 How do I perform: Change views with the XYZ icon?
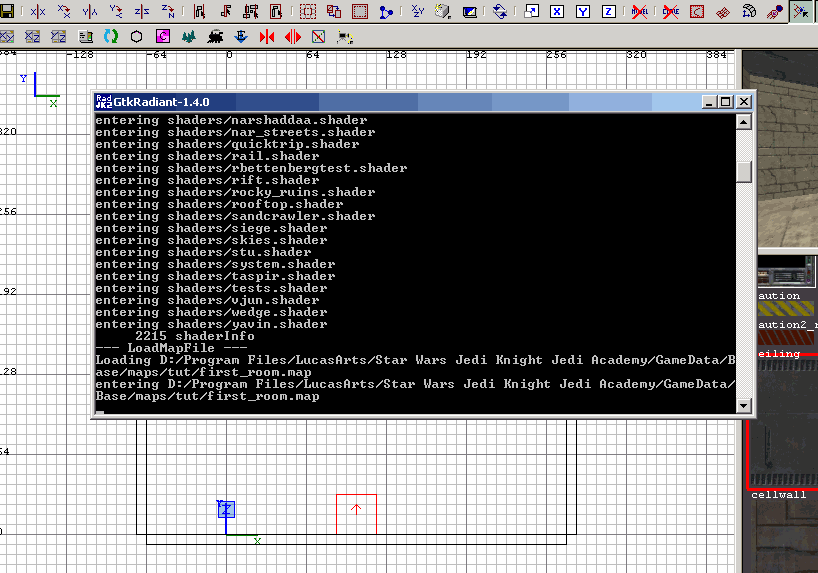[417, 11]
